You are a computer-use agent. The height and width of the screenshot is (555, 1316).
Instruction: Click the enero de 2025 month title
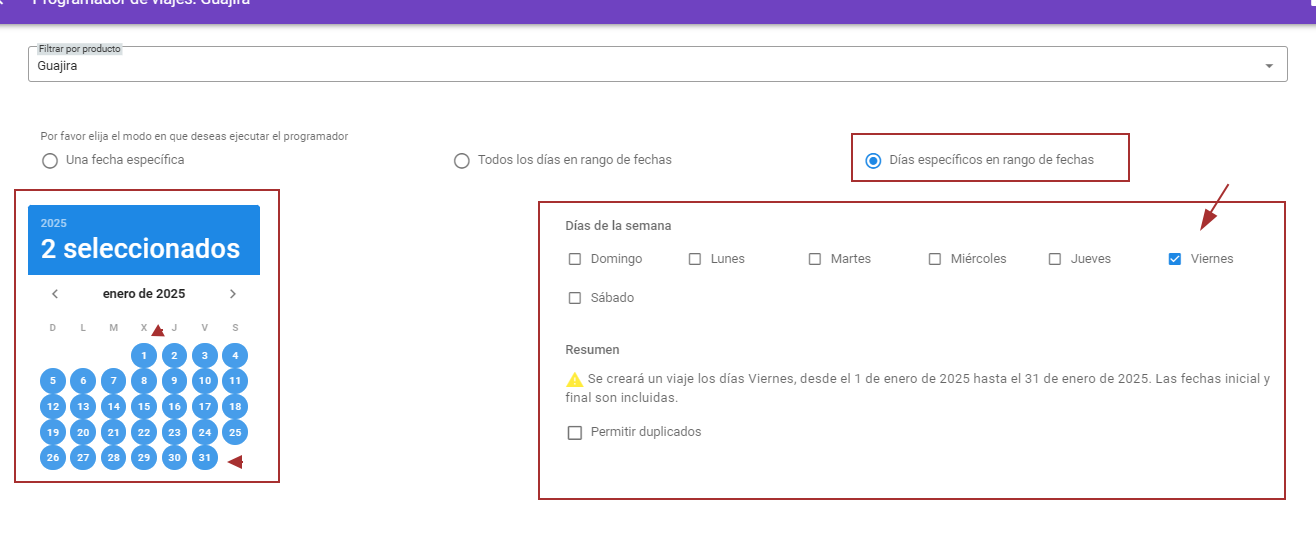click(144, 294)
